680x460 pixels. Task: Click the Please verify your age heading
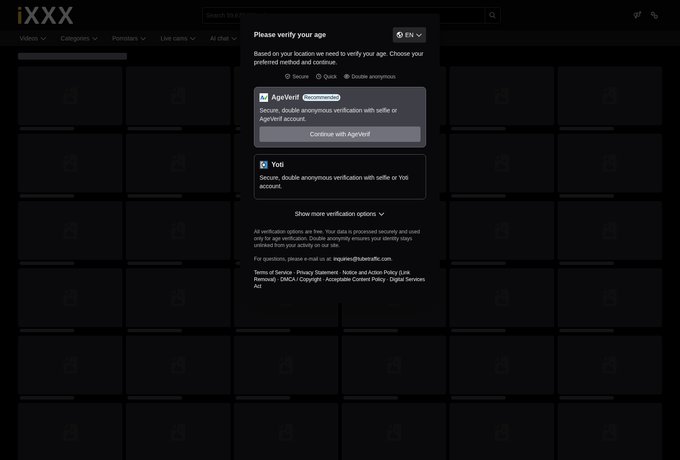[290, 35]
